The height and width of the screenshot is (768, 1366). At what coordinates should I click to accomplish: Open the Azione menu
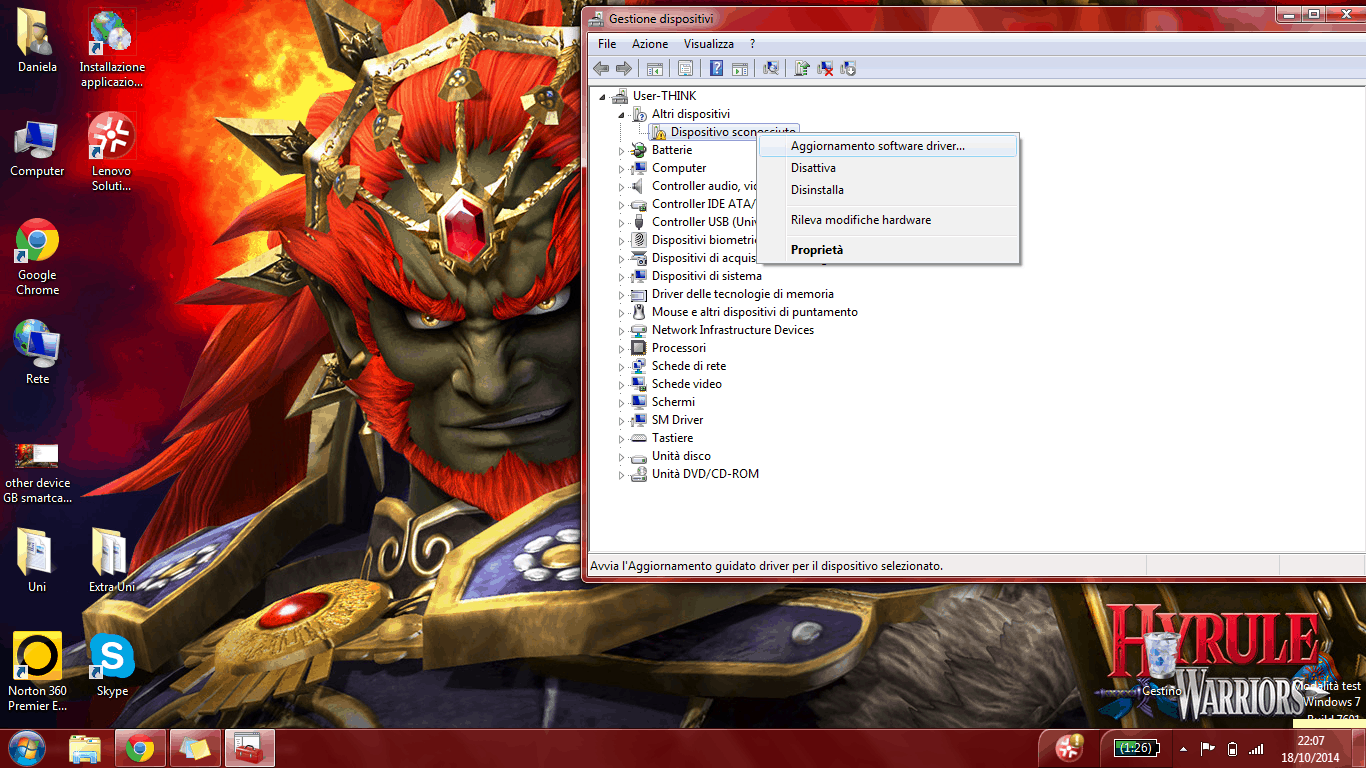tap(650, 44)
